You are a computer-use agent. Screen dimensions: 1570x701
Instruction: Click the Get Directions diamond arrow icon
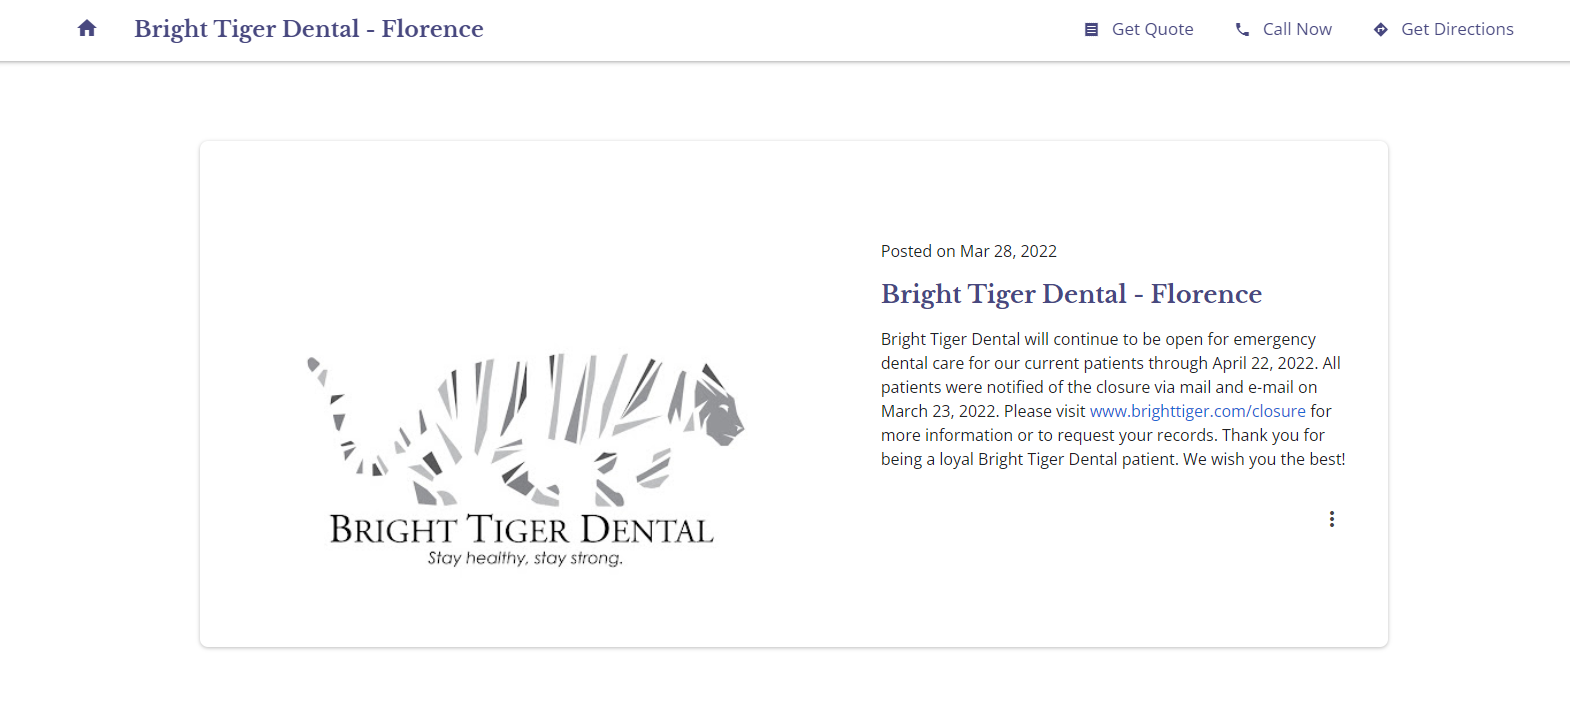coord(1380,30)
